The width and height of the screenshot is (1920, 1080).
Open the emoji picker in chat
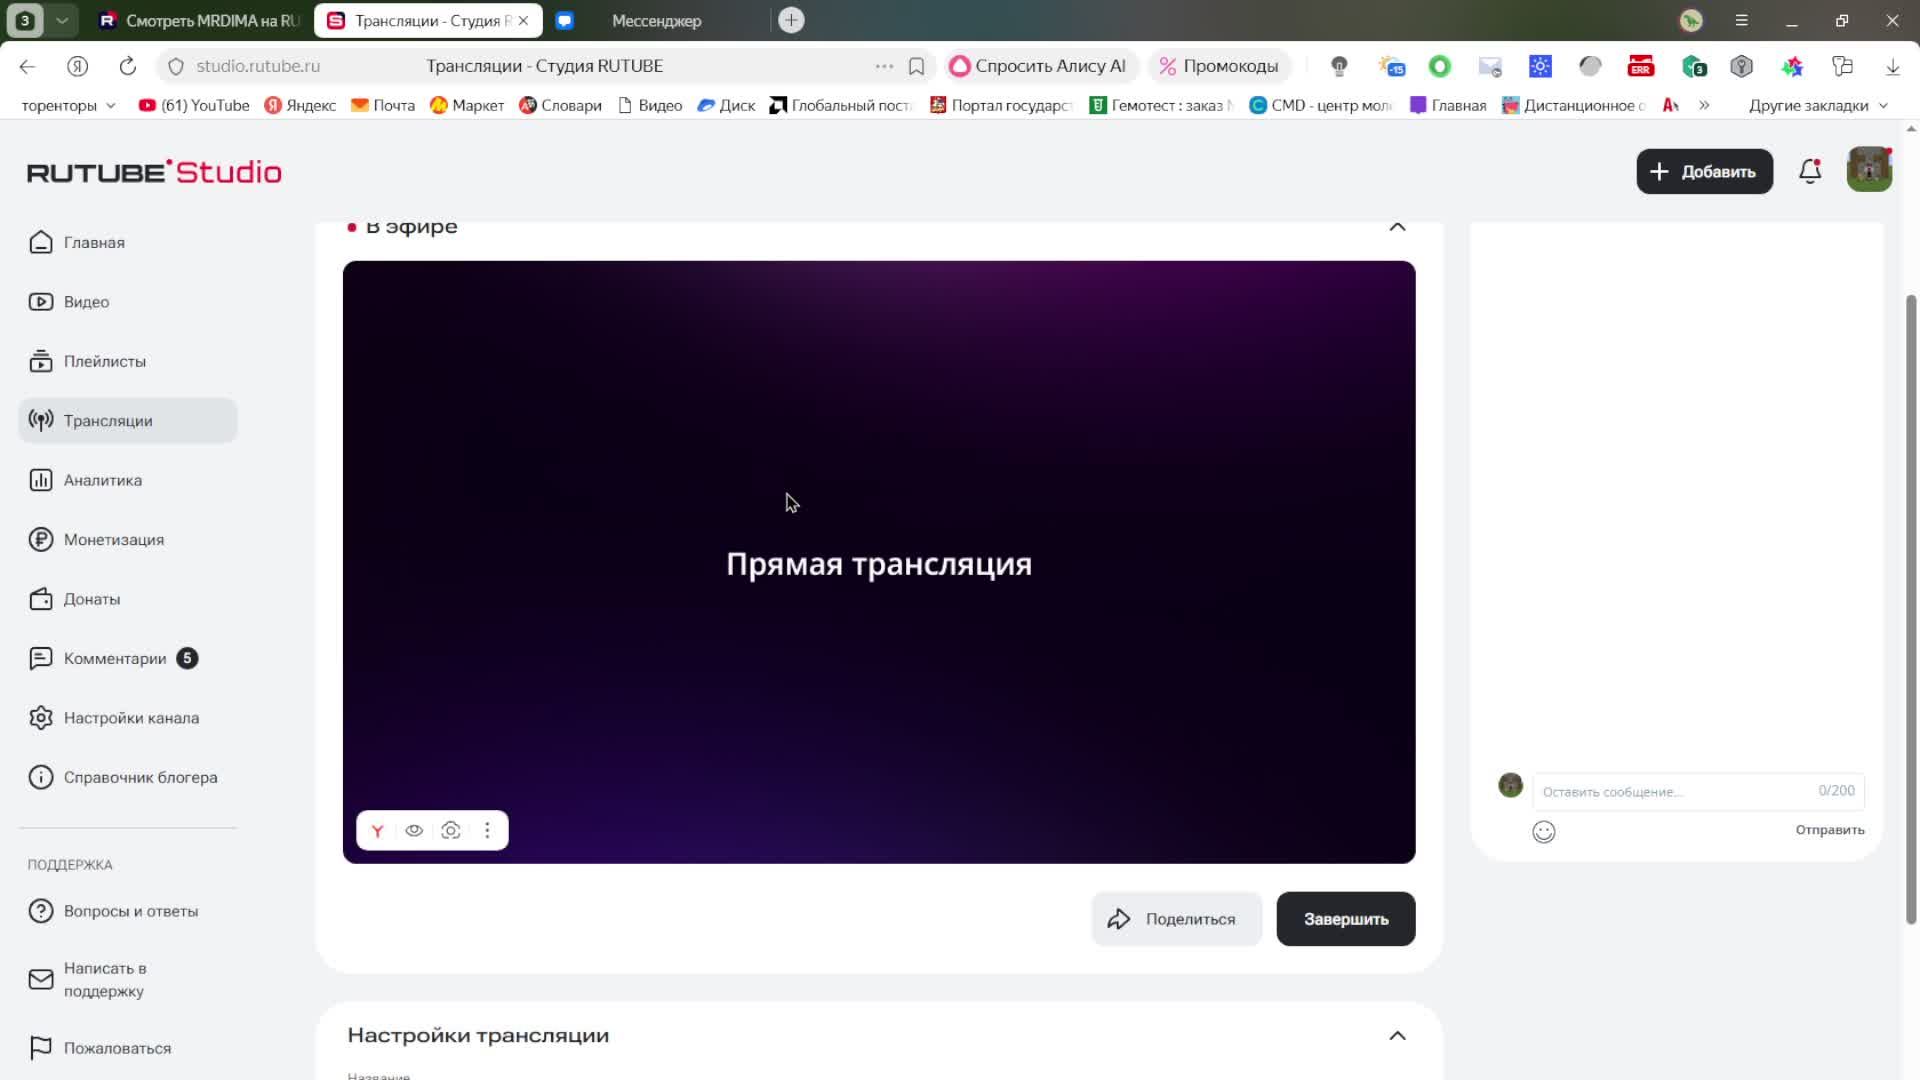(1543, 832)
